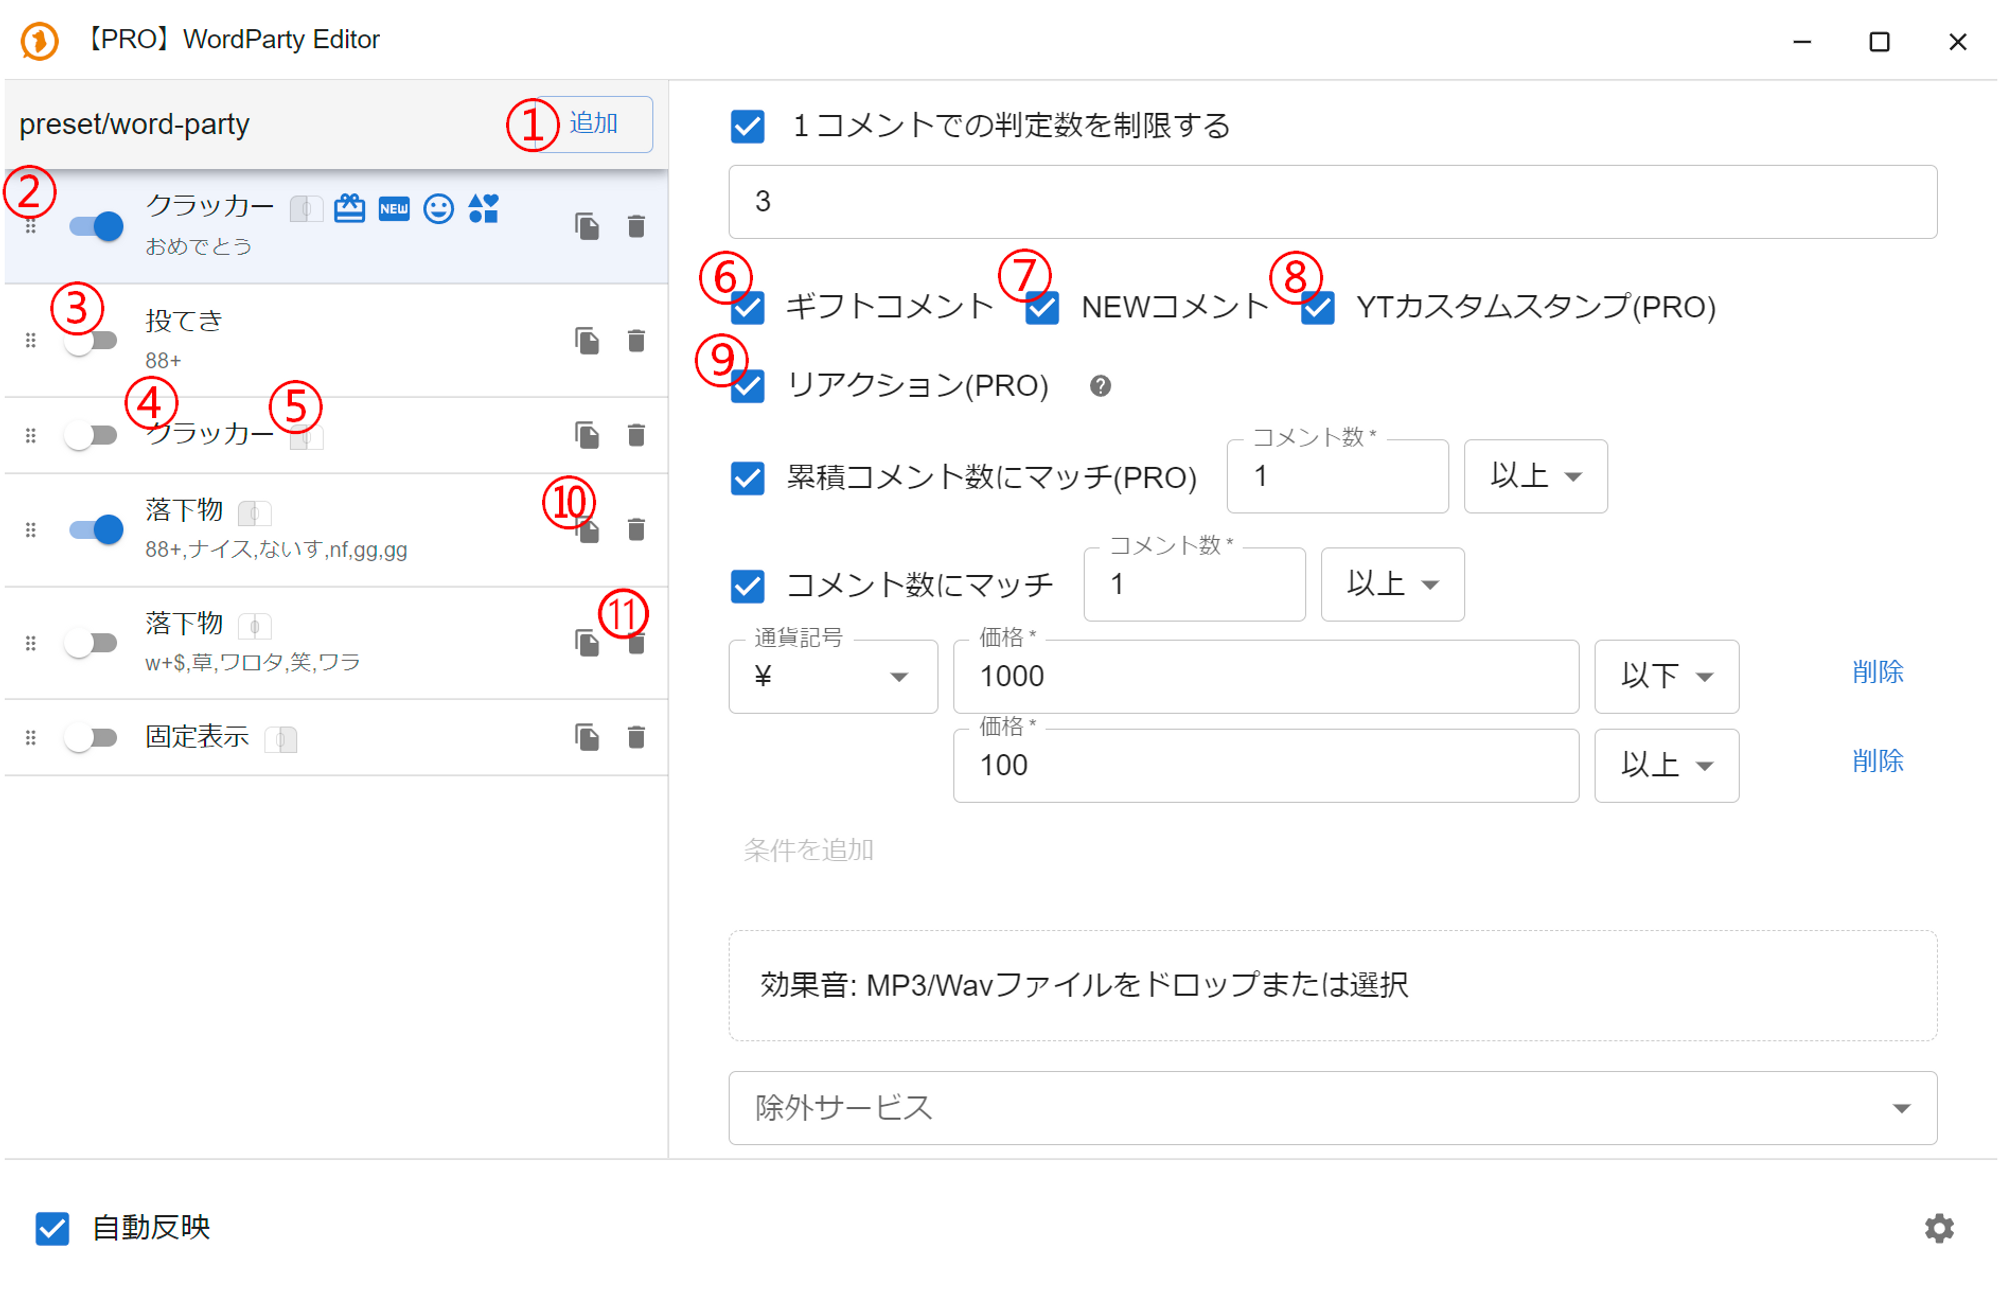Open settings with the gear icon
The height and width of the screenshot is (1293, 2000).
click(x=1939, y=1228)
